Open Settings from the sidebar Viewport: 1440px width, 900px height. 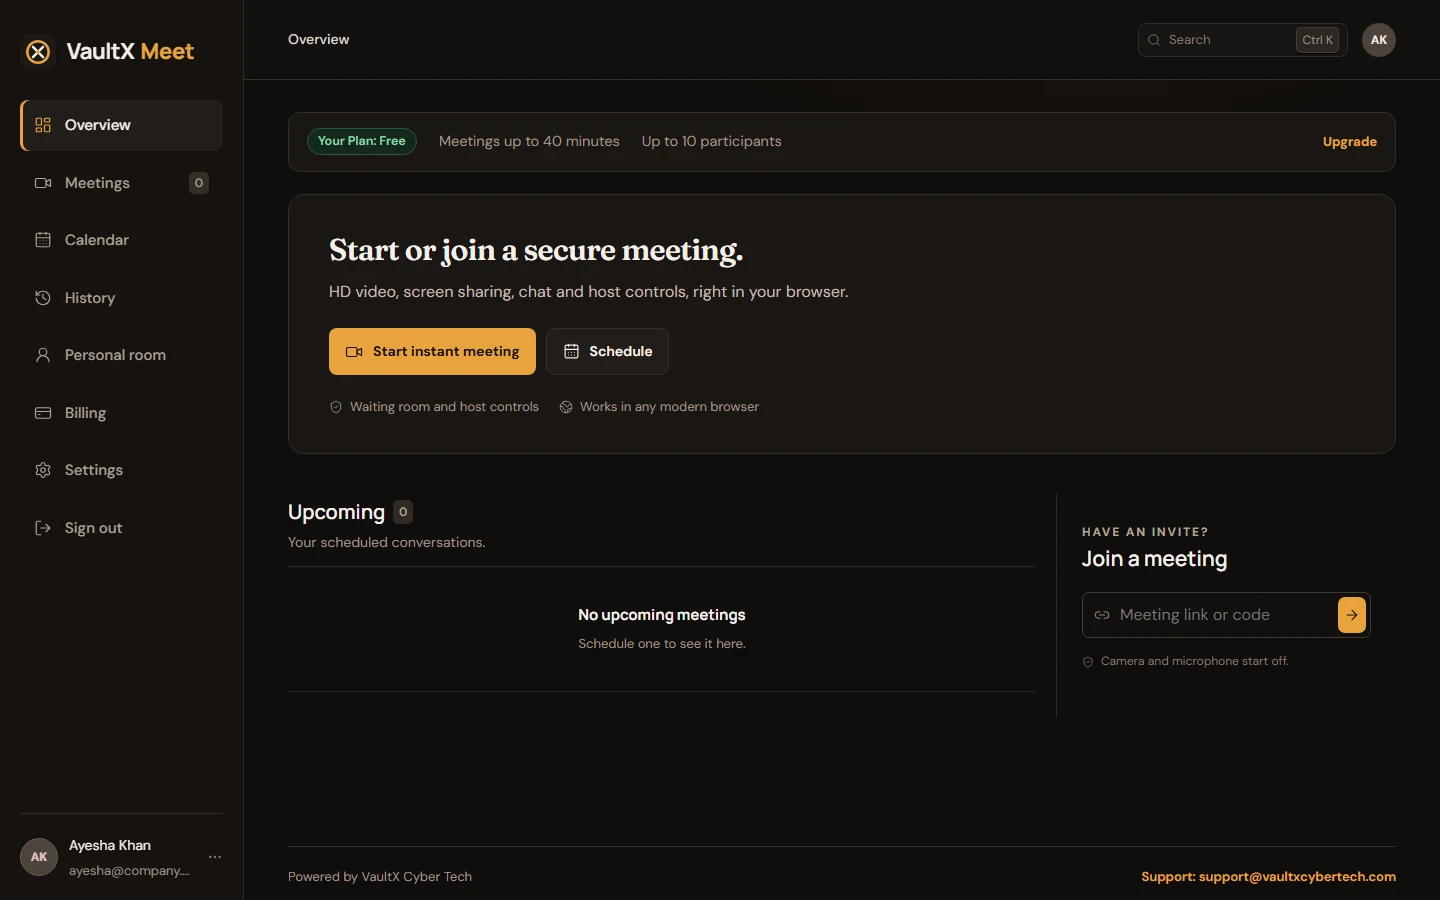tap(121, 470)
